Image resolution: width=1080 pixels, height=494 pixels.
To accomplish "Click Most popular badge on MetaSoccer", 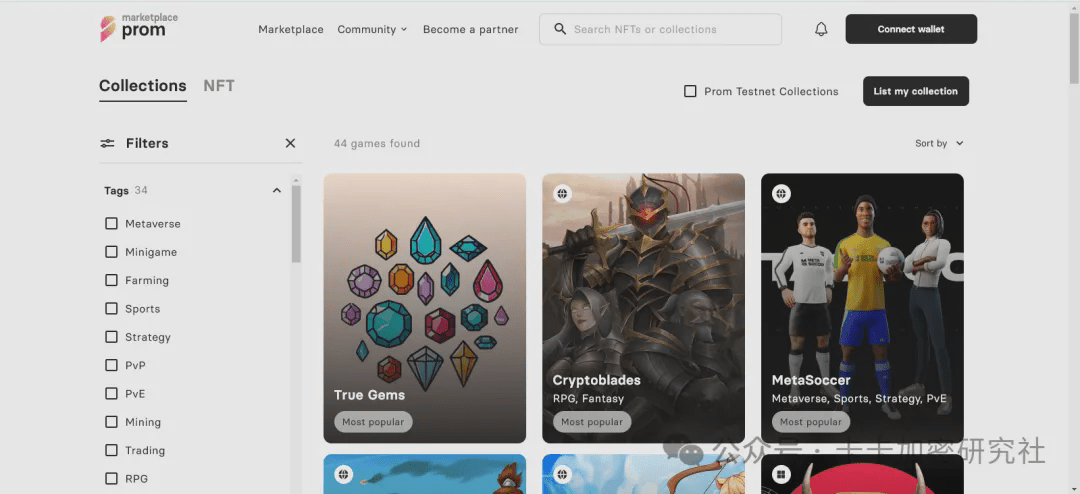I will click(x=811, y=422).
